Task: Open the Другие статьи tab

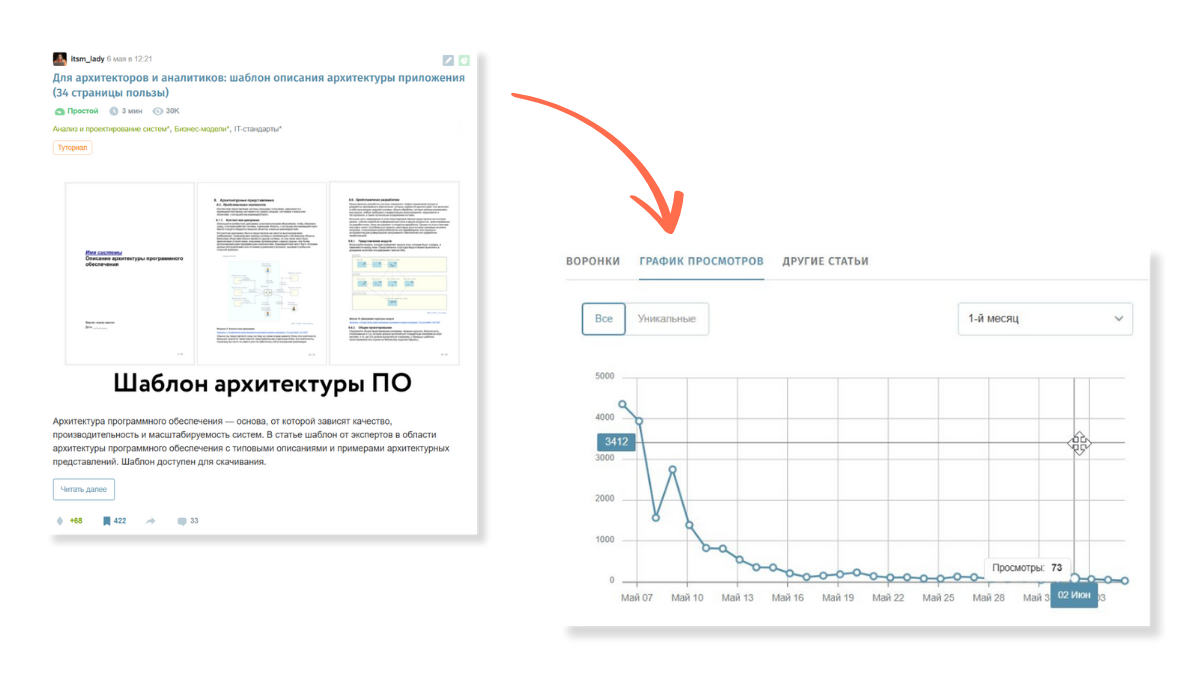Action: click(x=825, y=261)
